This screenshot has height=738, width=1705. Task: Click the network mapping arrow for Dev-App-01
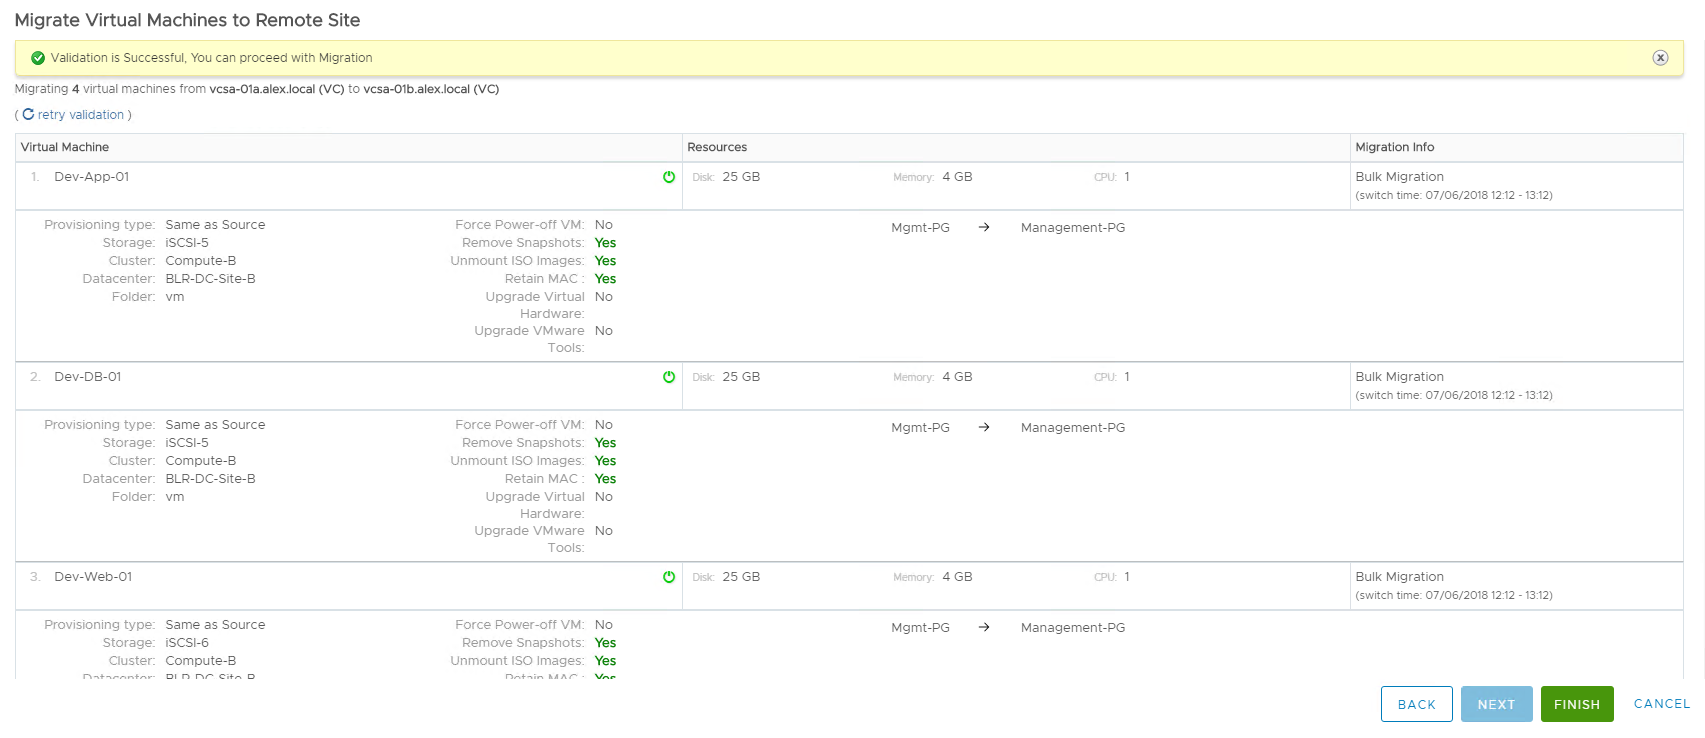[984, 228]
